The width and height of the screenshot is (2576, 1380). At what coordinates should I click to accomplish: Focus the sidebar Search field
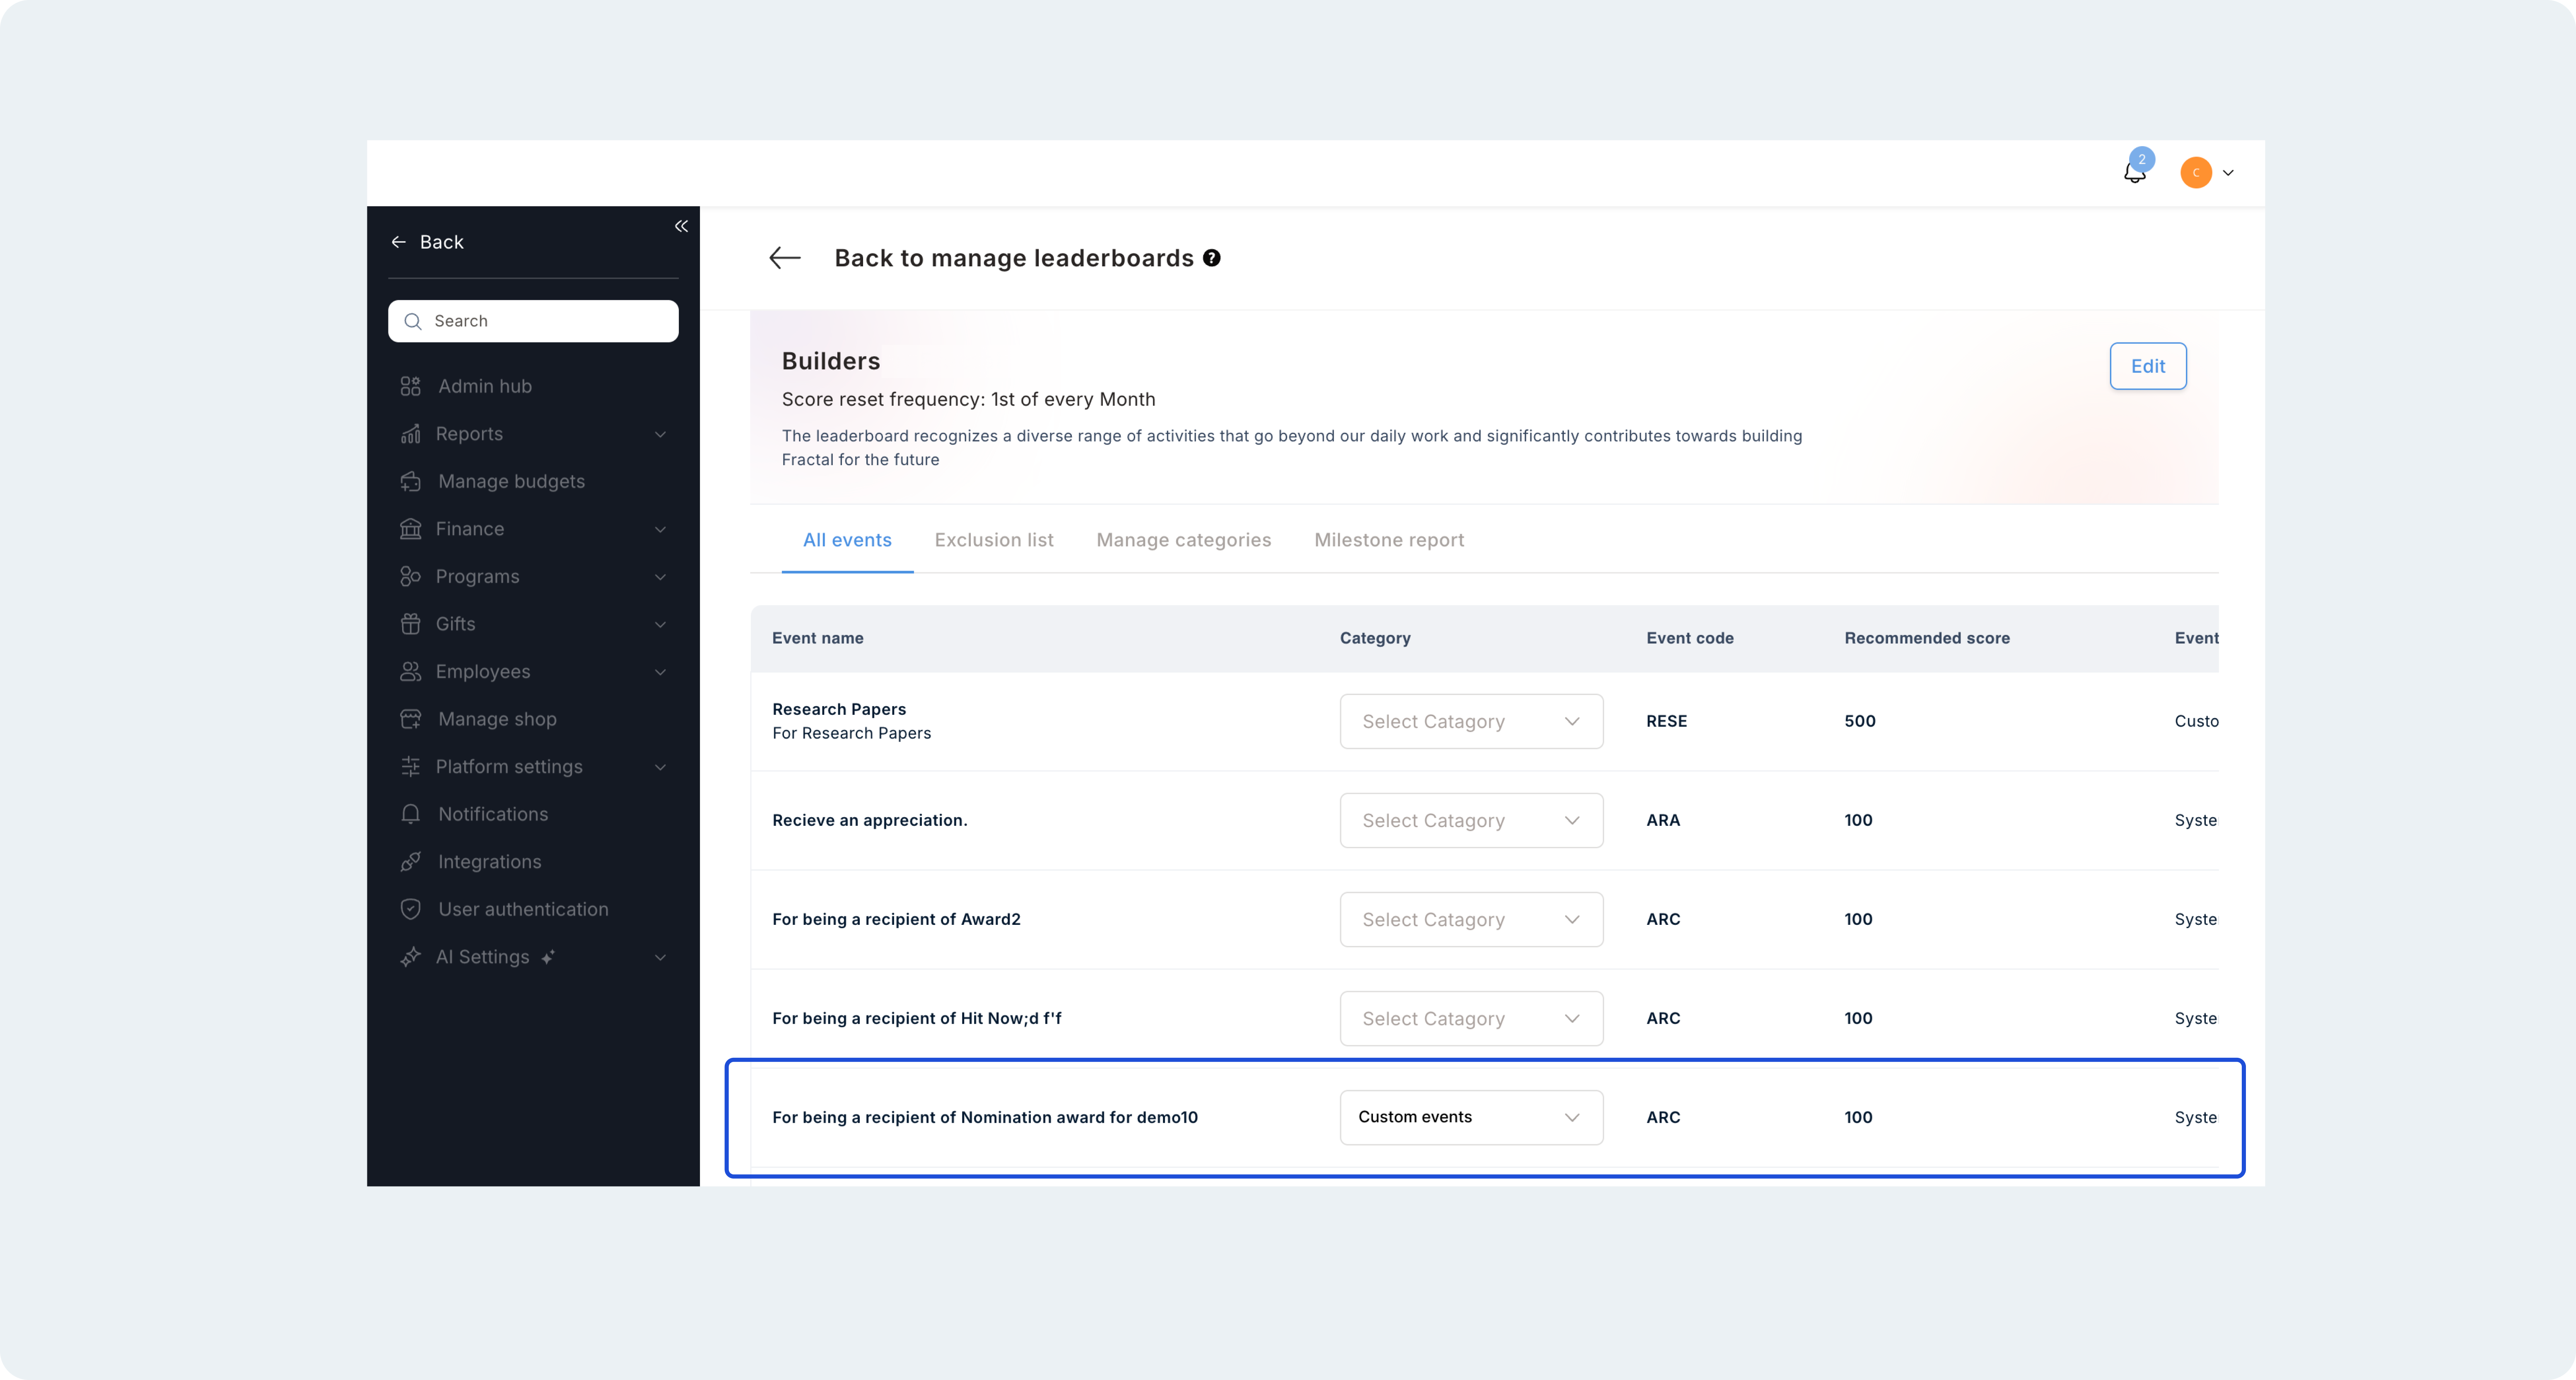(533, 321)
